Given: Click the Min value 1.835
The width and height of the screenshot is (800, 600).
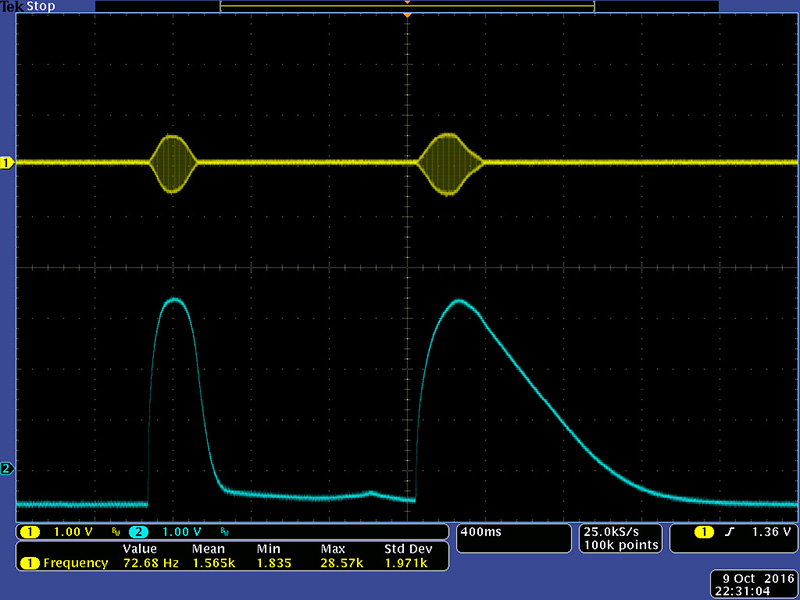Looking at the screenshot, I should [x=274, y=563].
